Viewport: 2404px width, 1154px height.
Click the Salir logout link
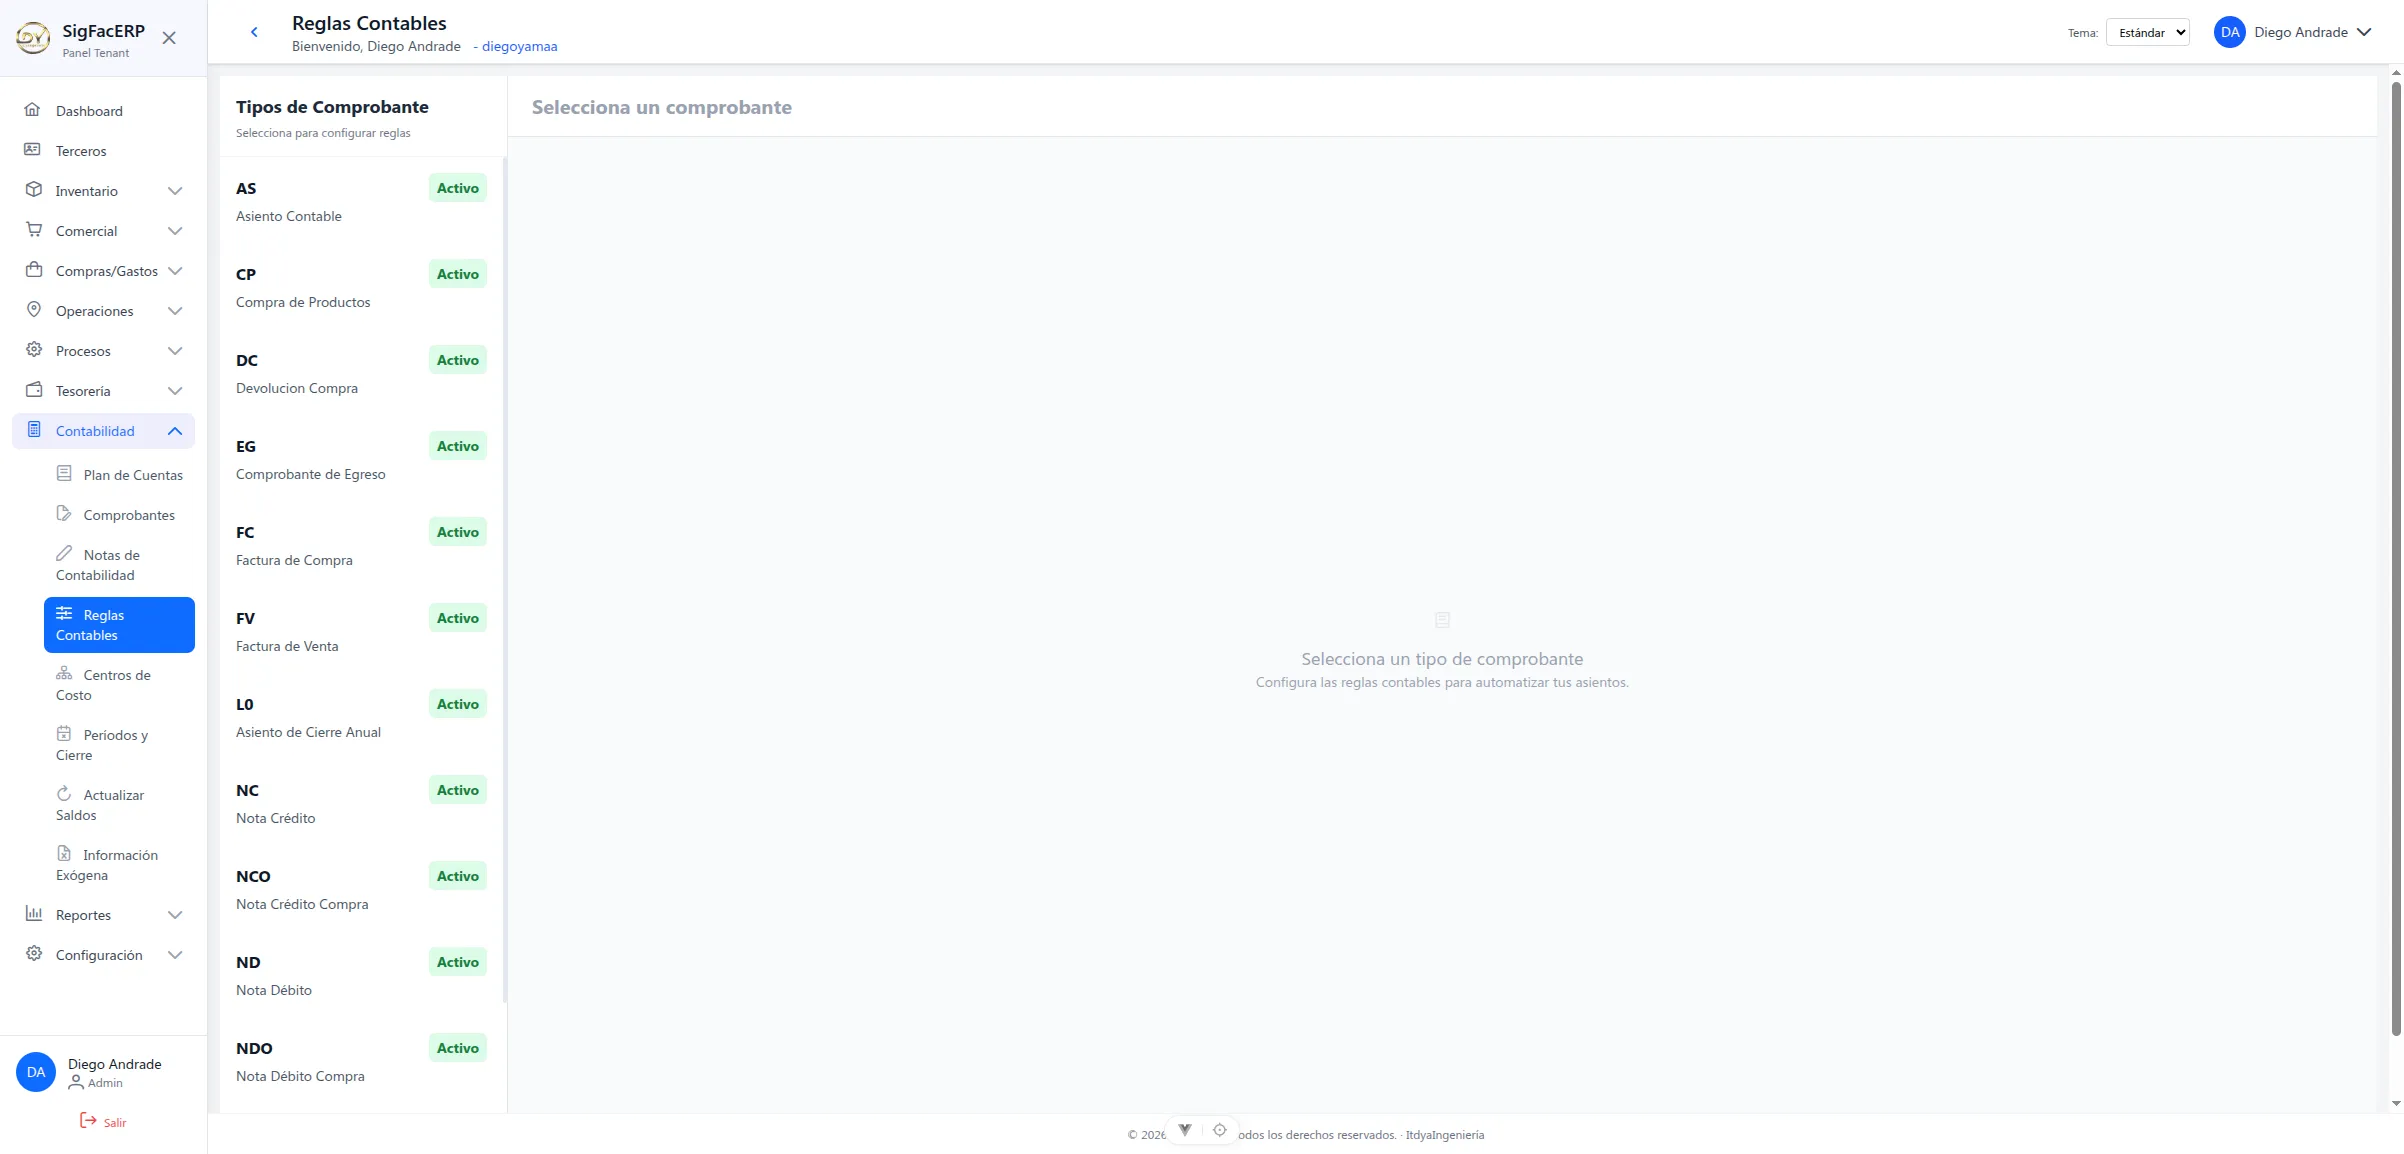[x=103, y=1122]
